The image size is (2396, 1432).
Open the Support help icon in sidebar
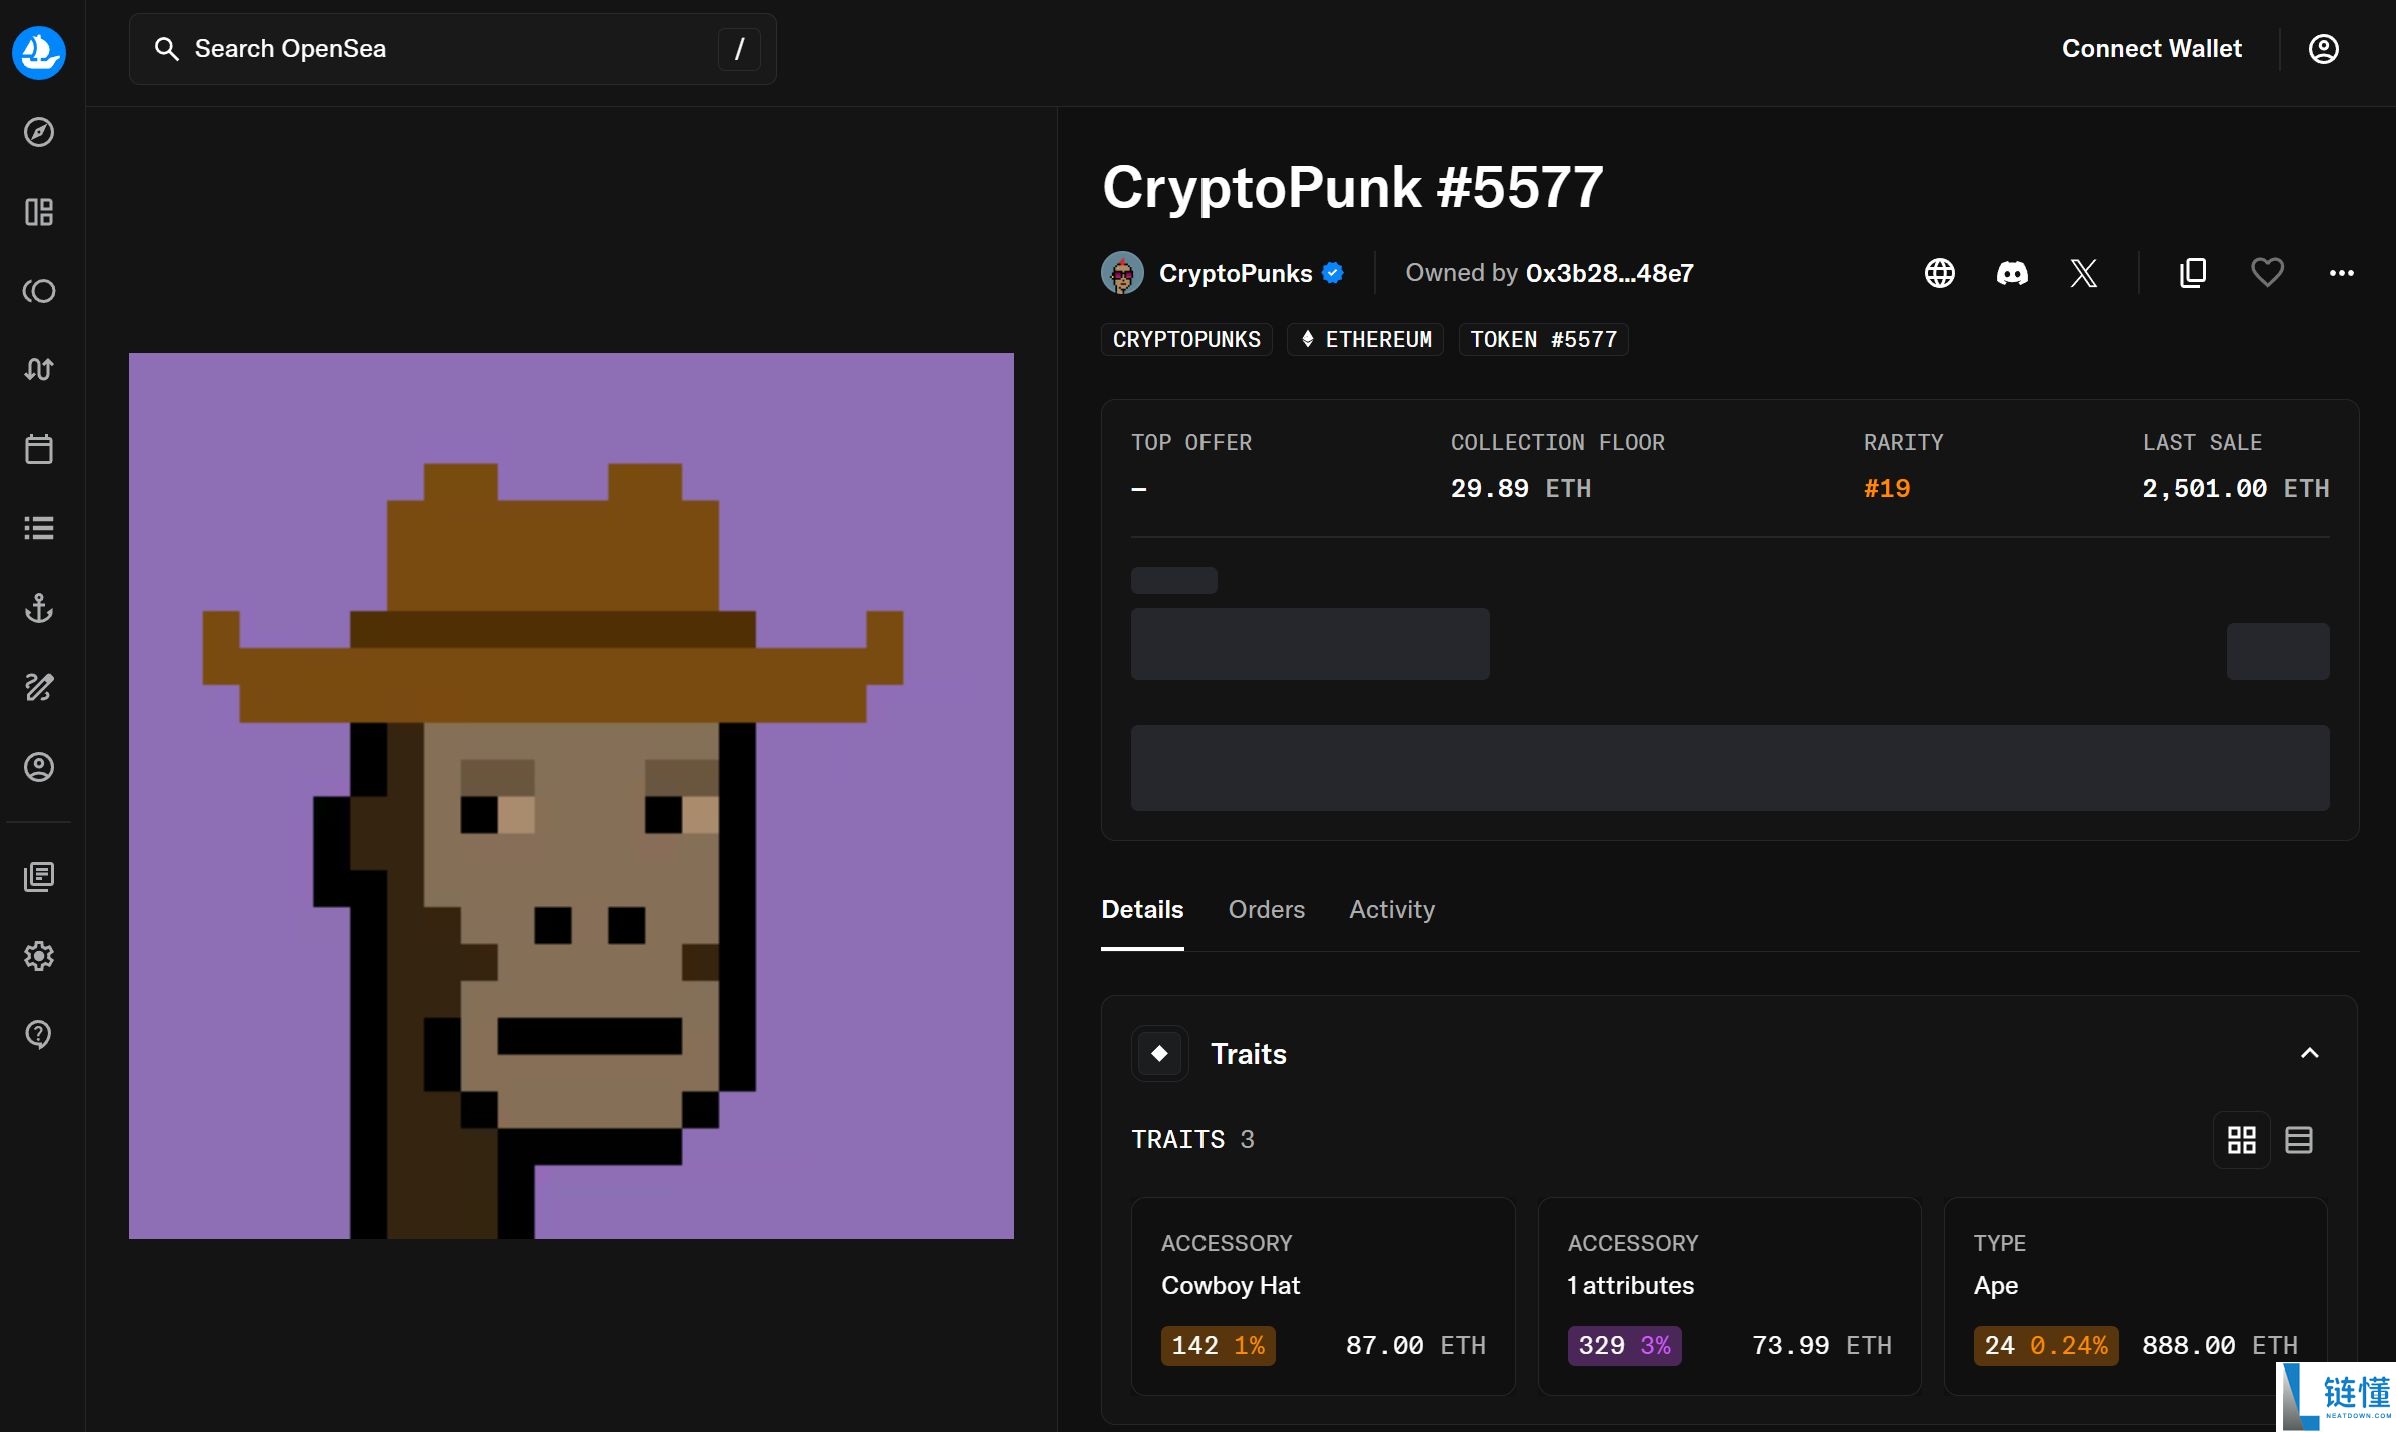pyautogui.click(x=39, y=1035)
